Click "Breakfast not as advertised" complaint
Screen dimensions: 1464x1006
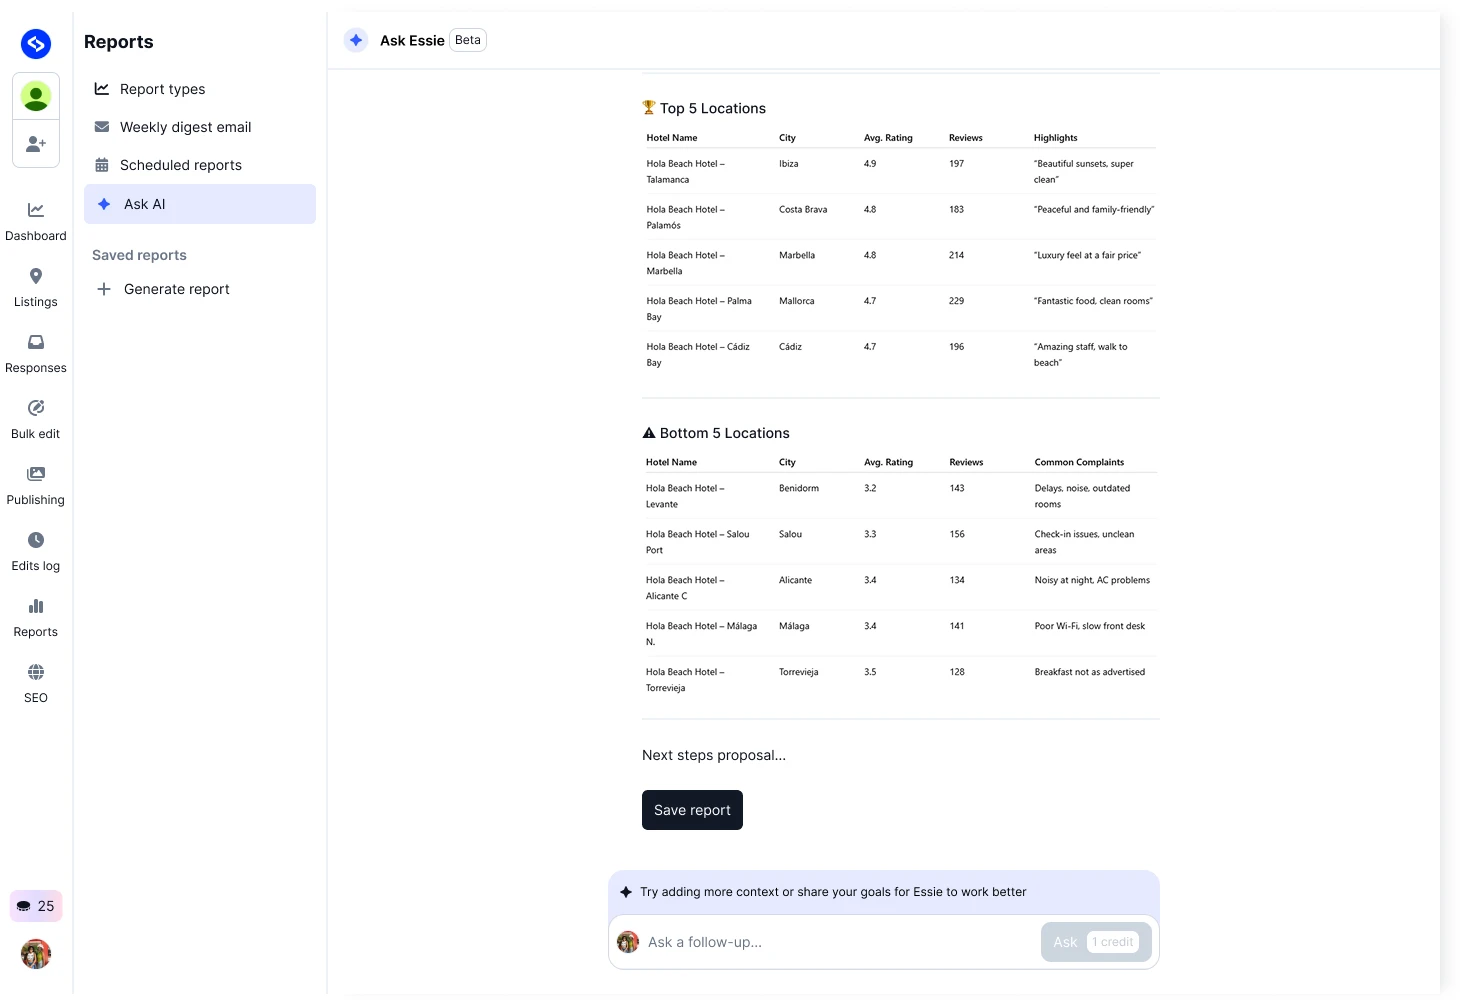(x=1090, y=672)
